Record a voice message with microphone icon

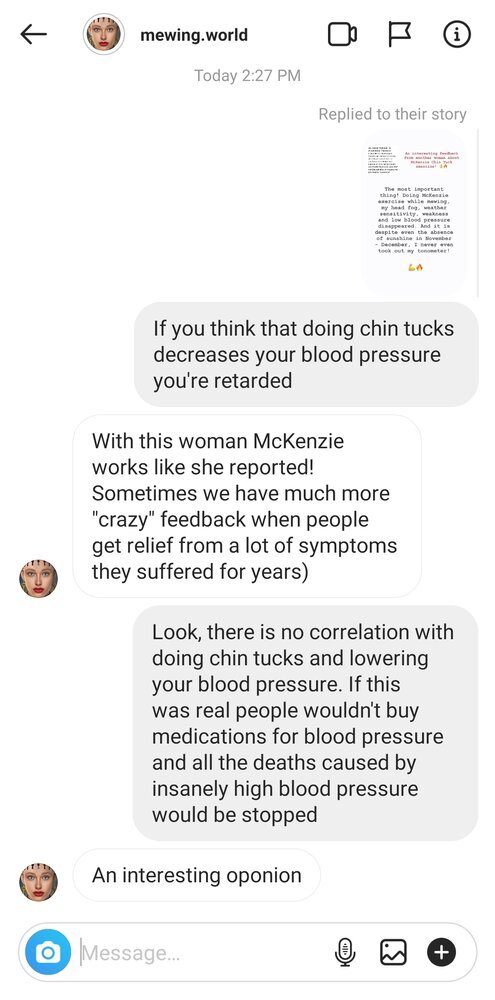345,953
